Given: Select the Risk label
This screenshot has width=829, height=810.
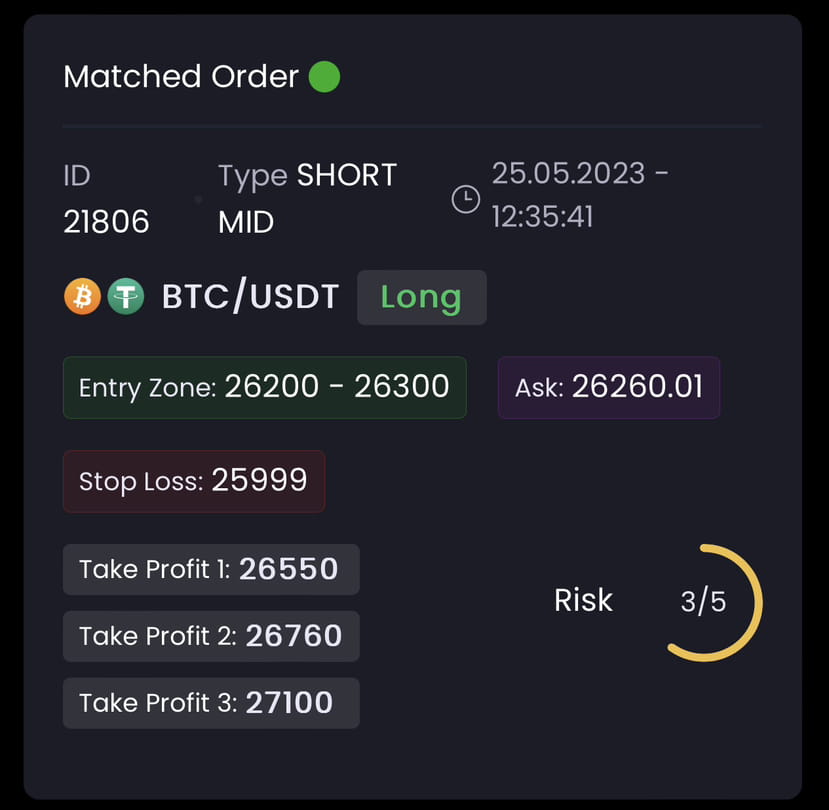Looking at the screenshot, I should point(583,600).
